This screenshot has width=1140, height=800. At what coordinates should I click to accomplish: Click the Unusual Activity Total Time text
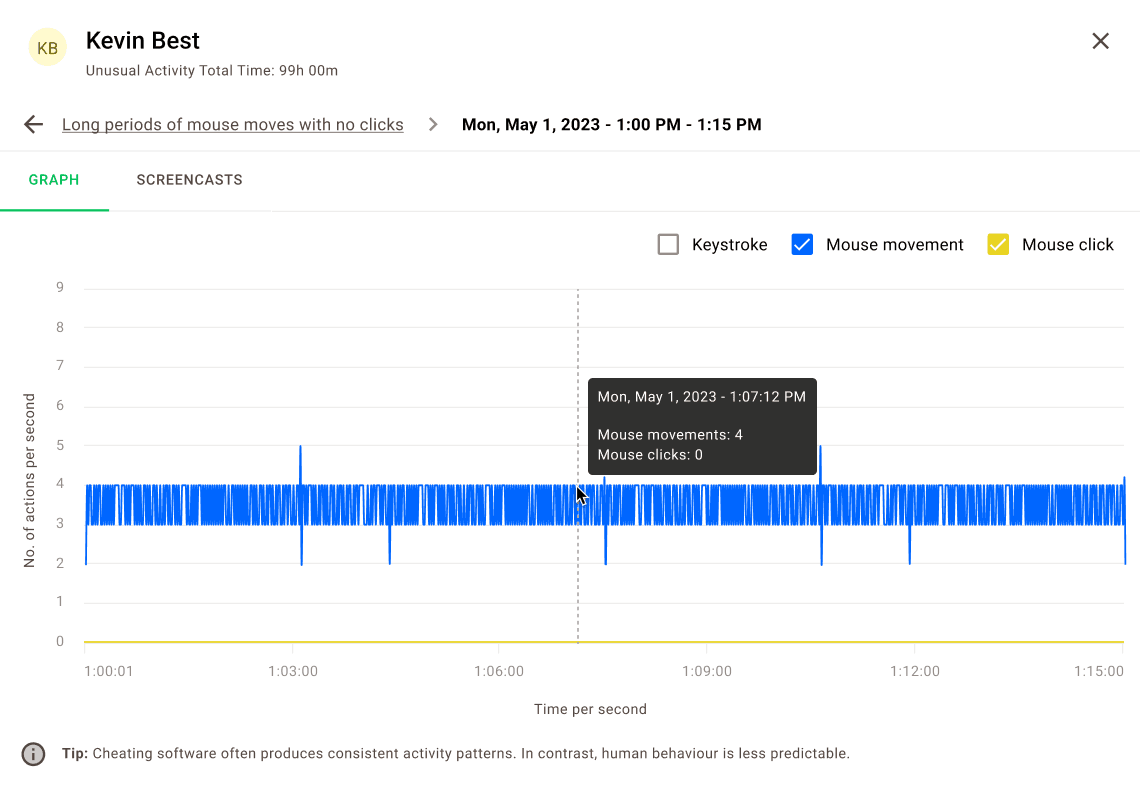tap(212, 71)
